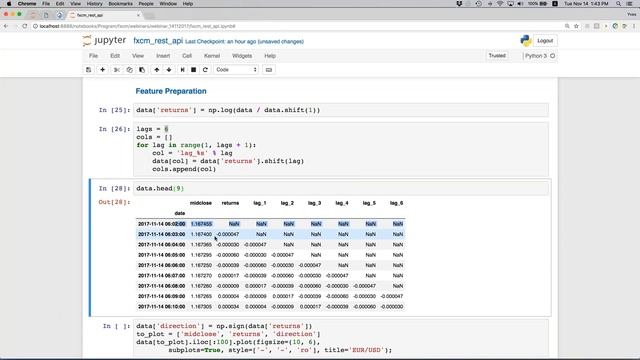The height and width of the screenshot is (360, 640).
Task: Click the Python logo icon
Action: 526,40
